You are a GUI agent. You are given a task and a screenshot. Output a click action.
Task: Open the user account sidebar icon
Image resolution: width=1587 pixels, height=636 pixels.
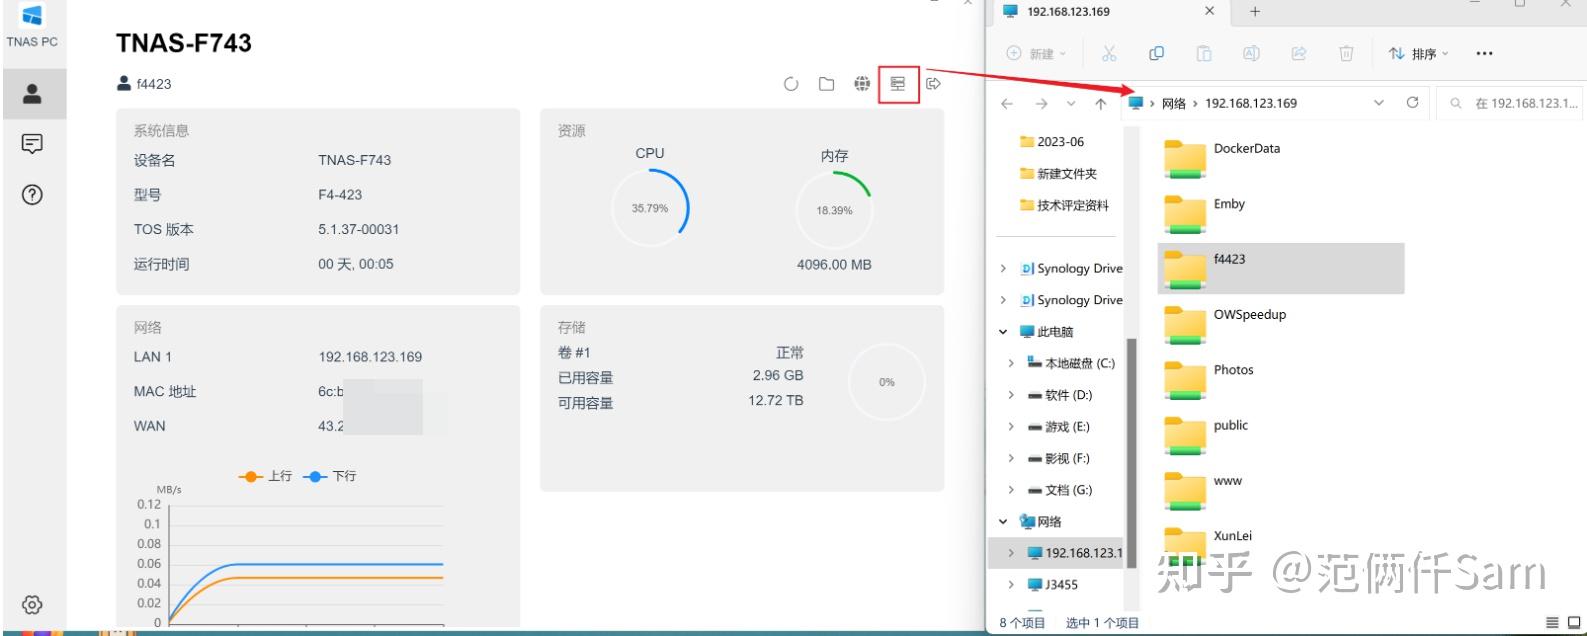point(32,94)
